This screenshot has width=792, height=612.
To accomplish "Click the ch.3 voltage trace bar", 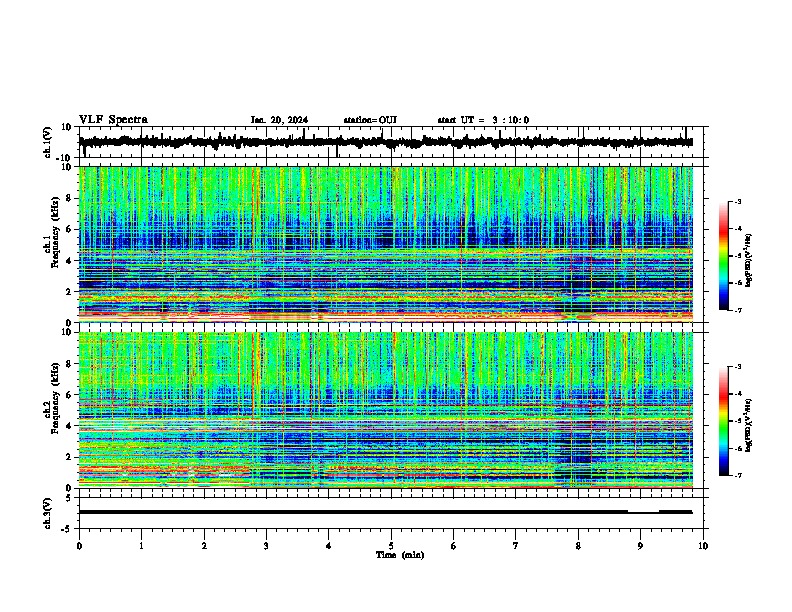I will [x=386, y=512].
